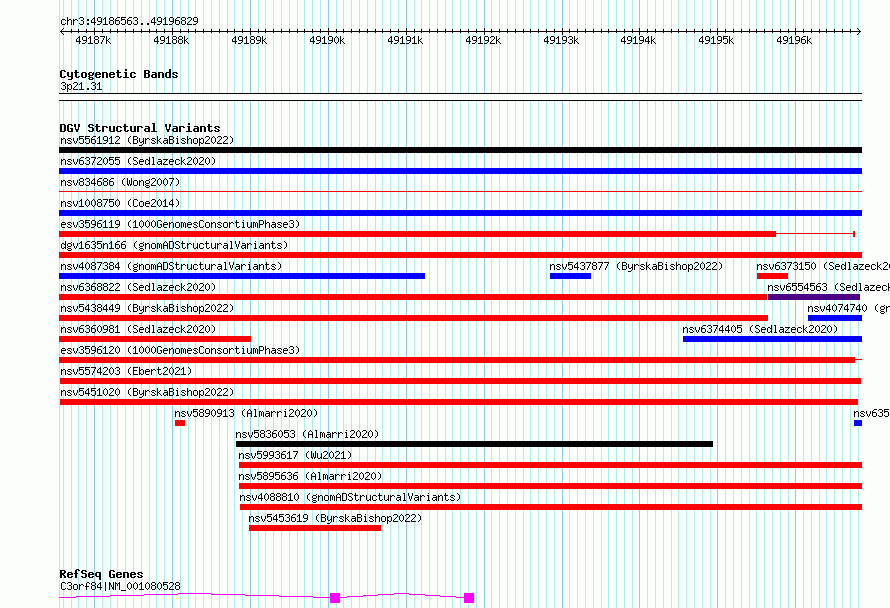The width and height of the screenshot is (890, 608).
Task: Open the nsv6372055 (Sedlazeck2020) label
Action: [138, 161]
